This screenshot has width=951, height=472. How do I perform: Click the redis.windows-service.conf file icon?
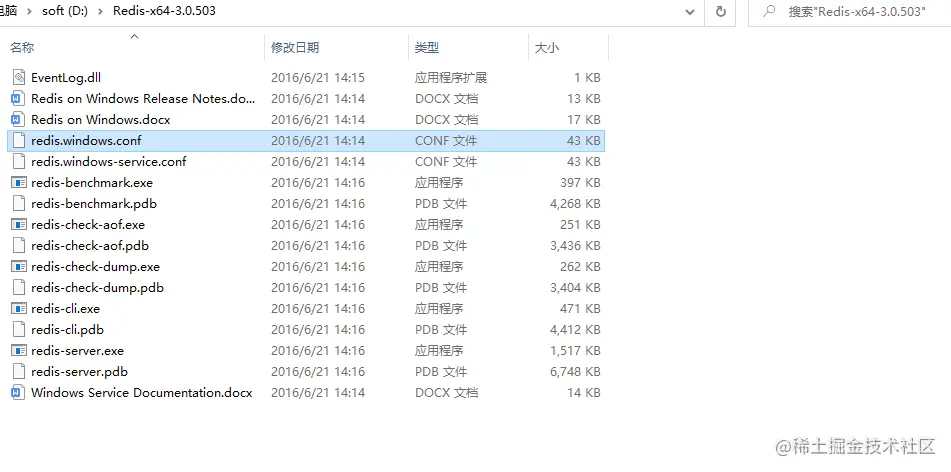coord(19,161)
